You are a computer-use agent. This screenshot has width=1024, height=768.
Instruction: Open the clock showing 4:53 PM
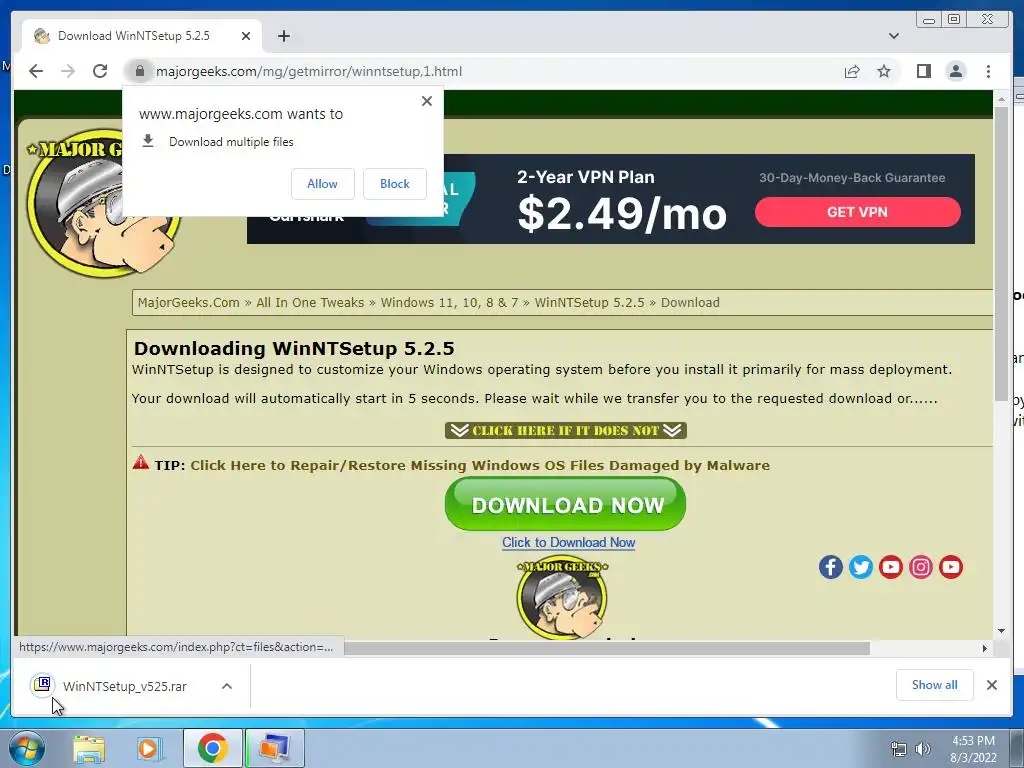(973, 749)
